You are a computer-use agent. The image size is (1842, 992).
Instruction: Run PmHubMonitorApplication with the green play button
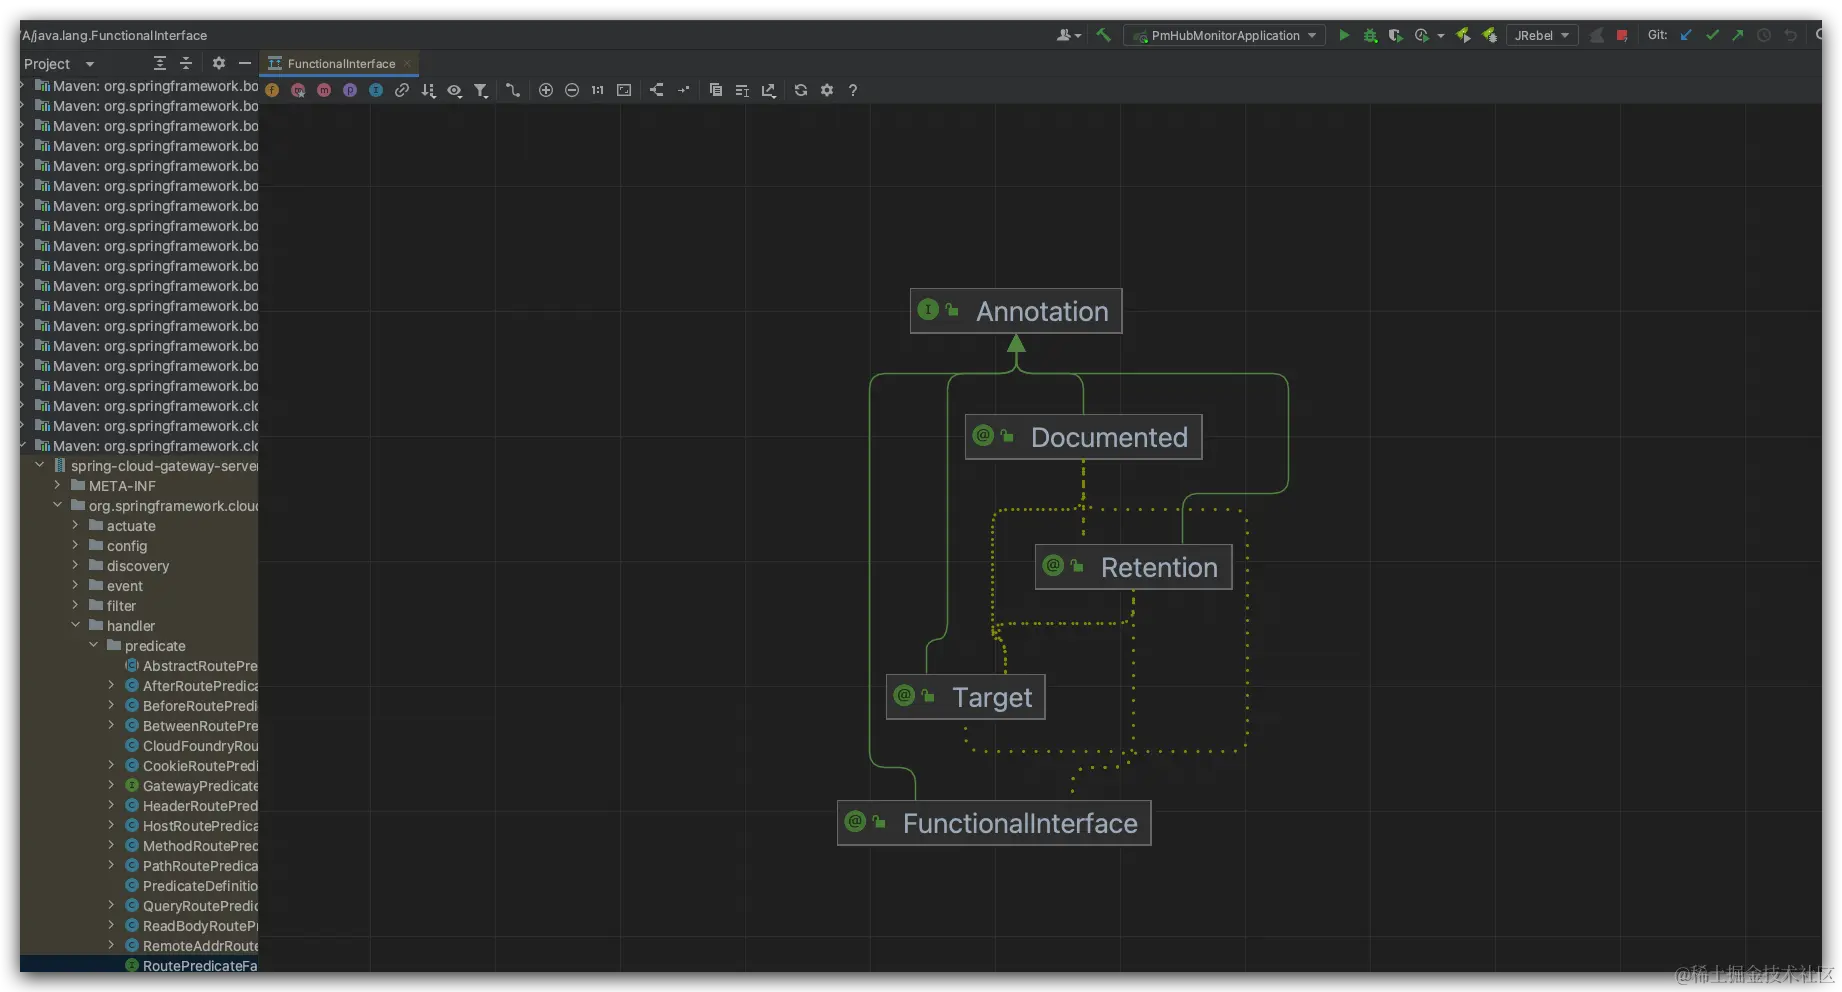[x=1345, y=35]
